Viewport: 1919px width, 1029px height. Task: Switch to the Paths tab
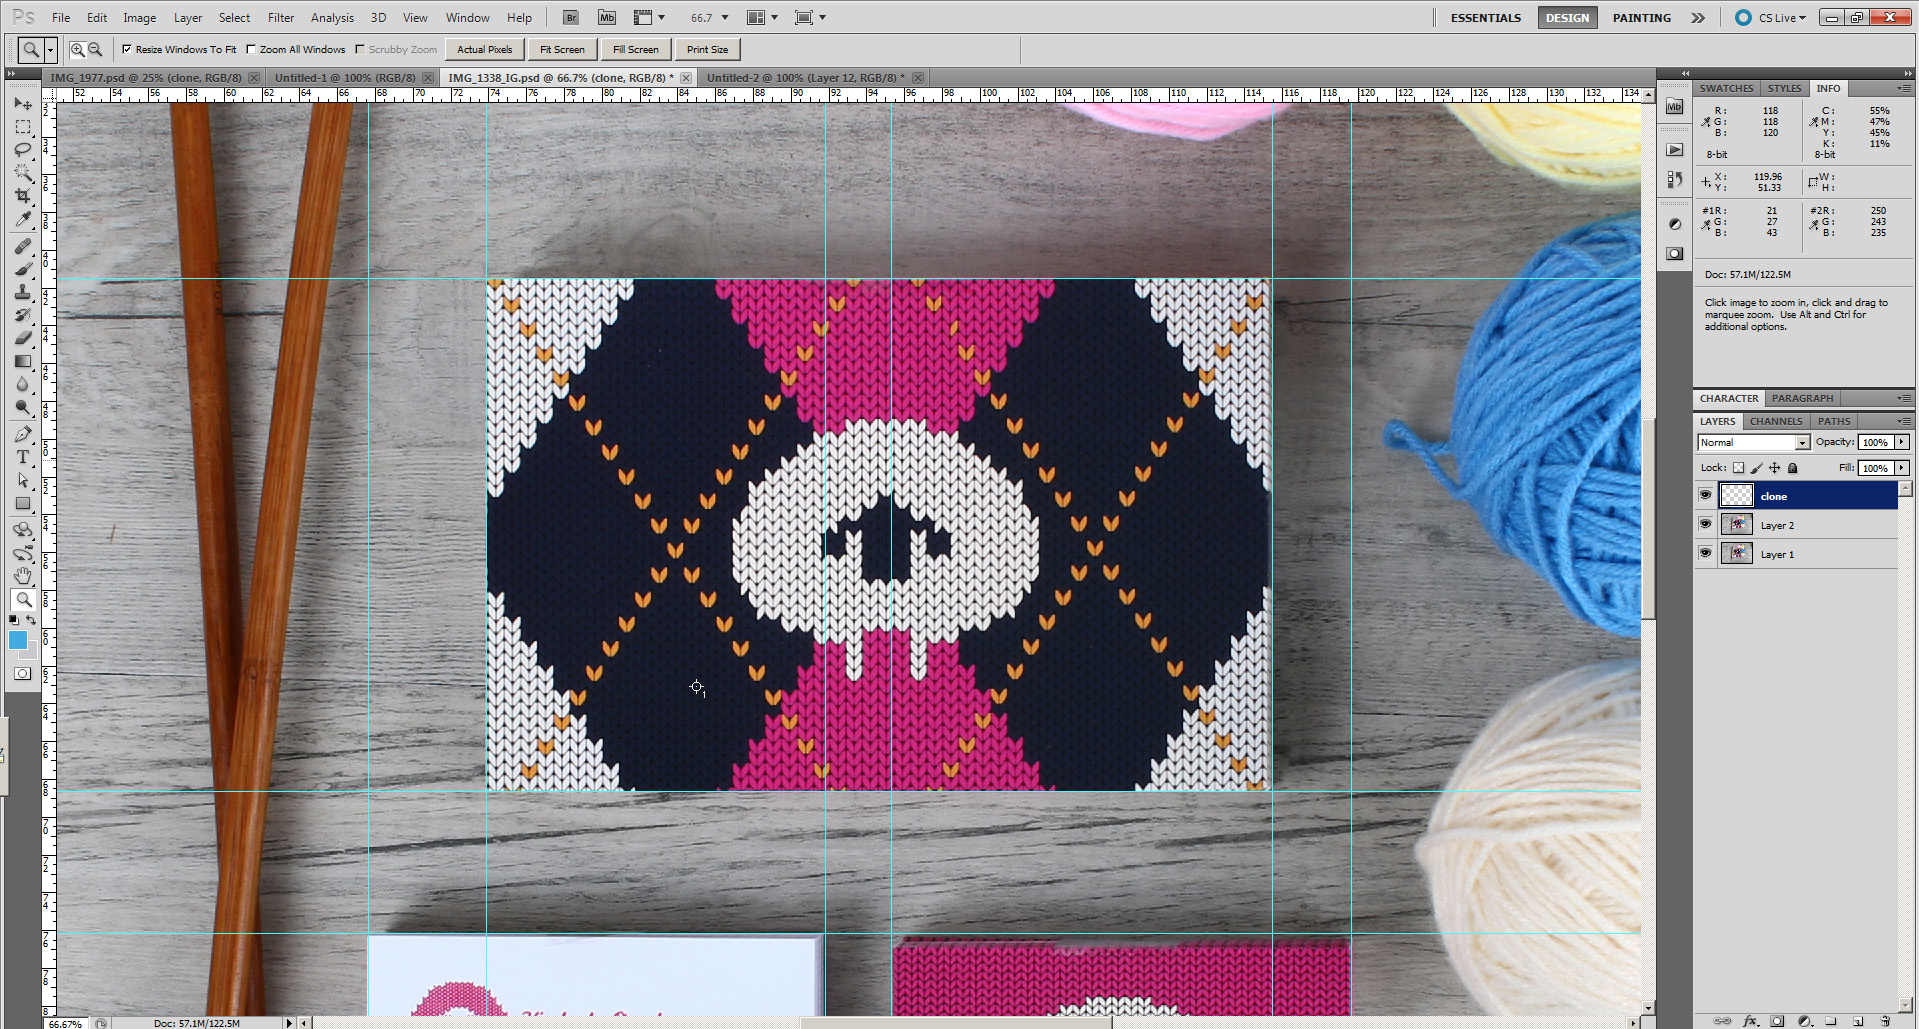[1834, 421]
